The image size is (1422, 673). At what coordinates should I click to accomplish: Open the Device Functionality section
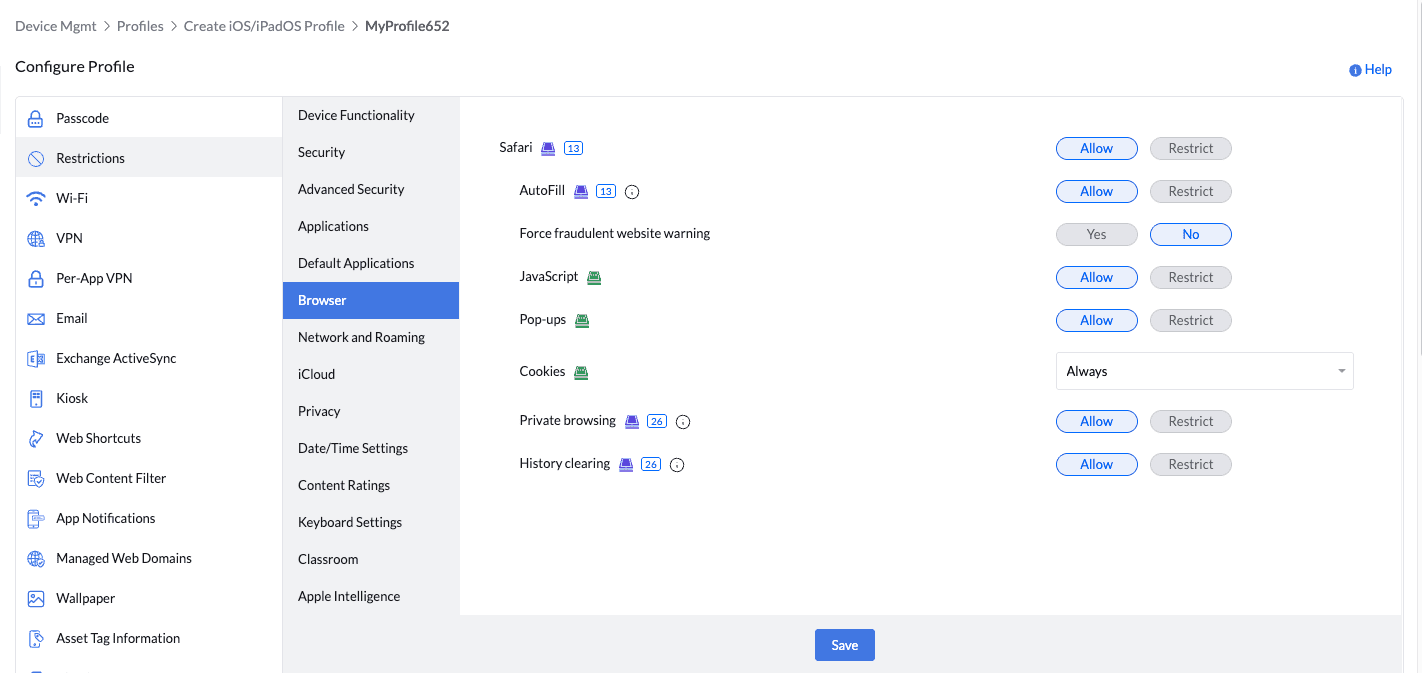coord(371,115)
